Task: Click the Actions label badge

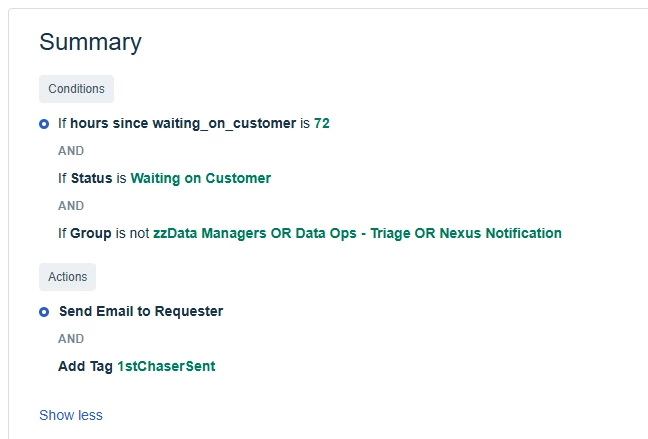Action: coord(67,277)
